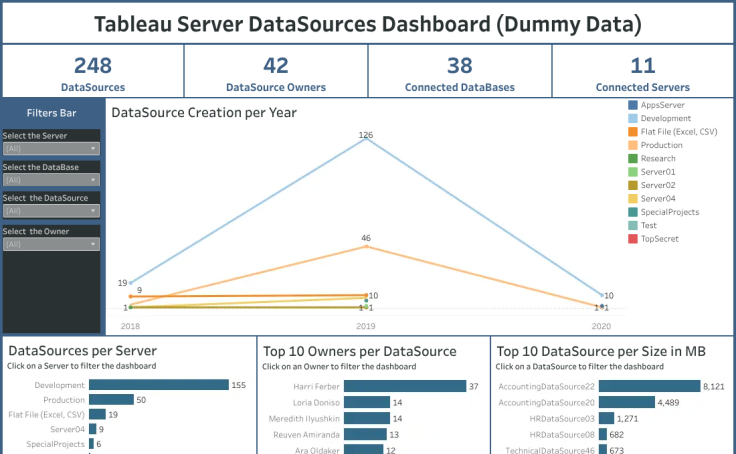
Task: Open the Select the Owner dropdown
Action: coord(51,245)
